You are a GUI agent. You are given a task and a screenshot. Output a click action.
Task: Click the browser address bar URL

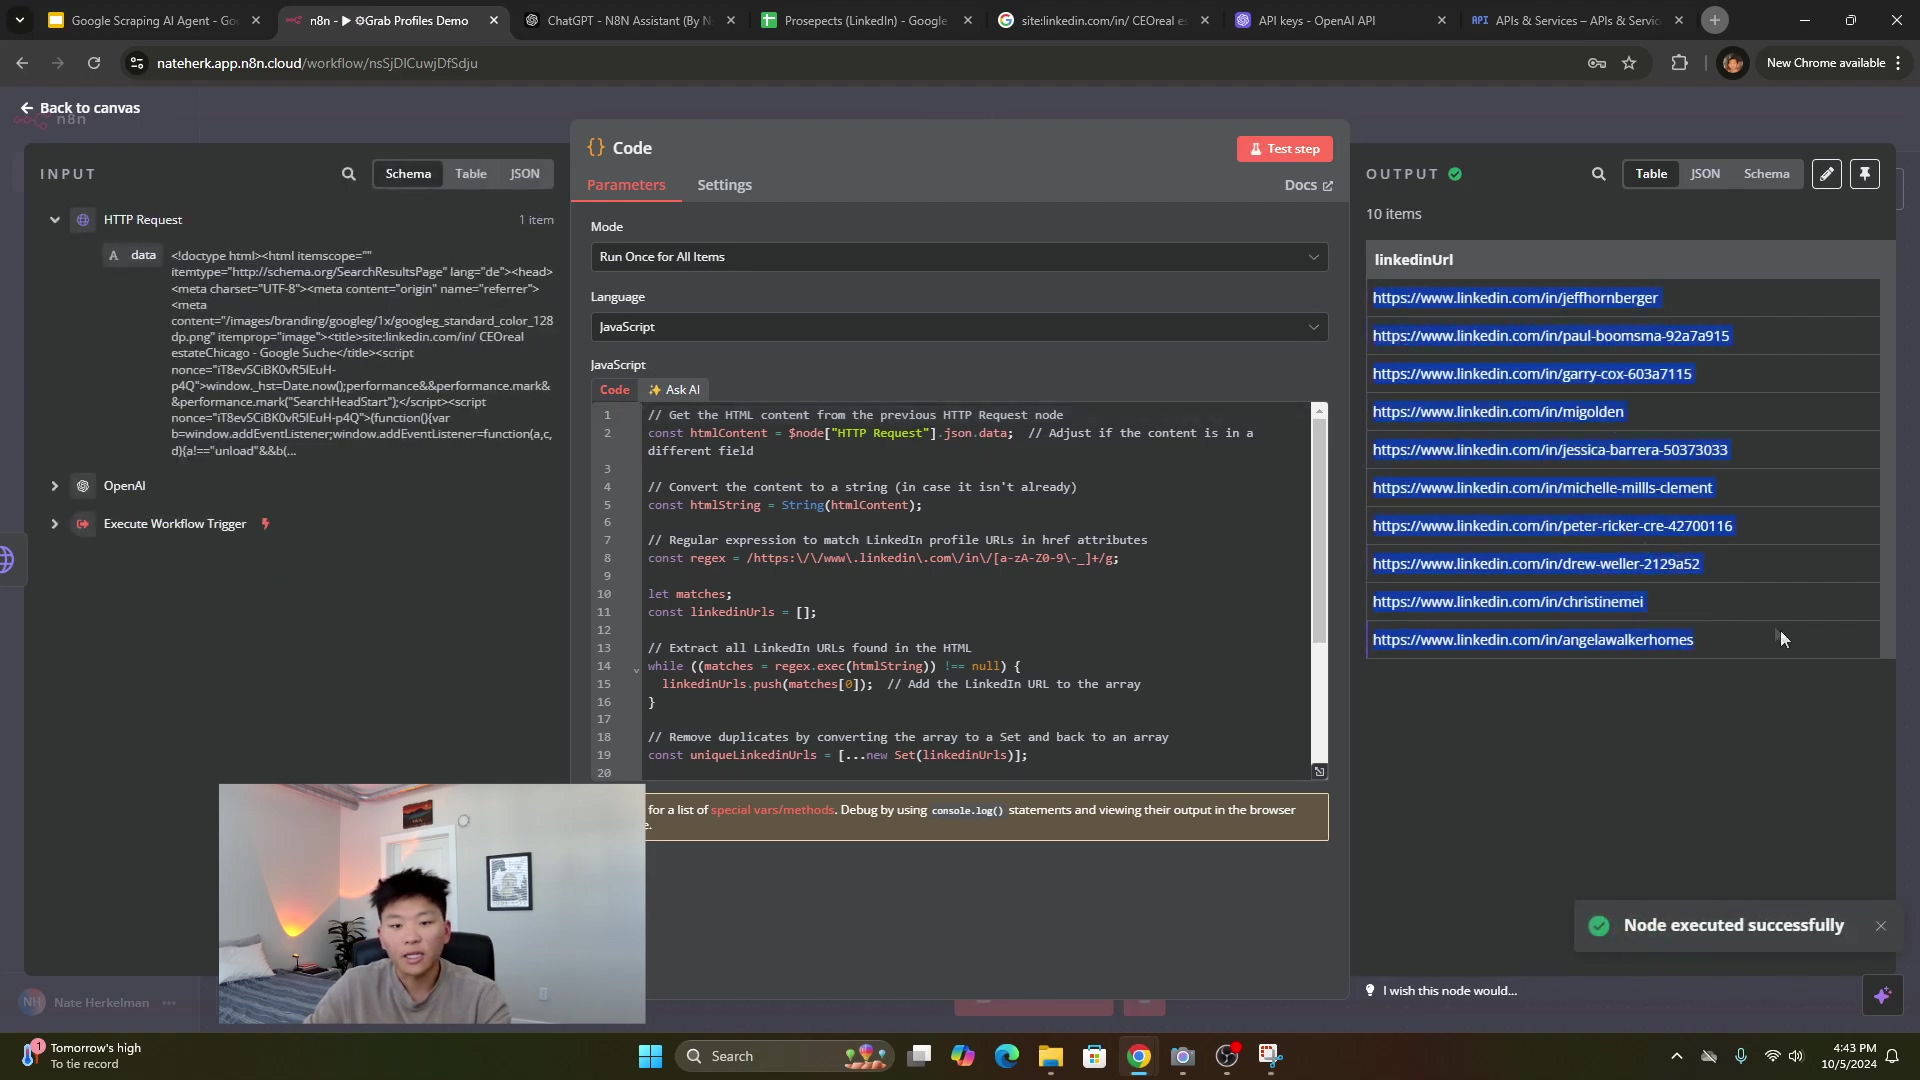[317, 63]
